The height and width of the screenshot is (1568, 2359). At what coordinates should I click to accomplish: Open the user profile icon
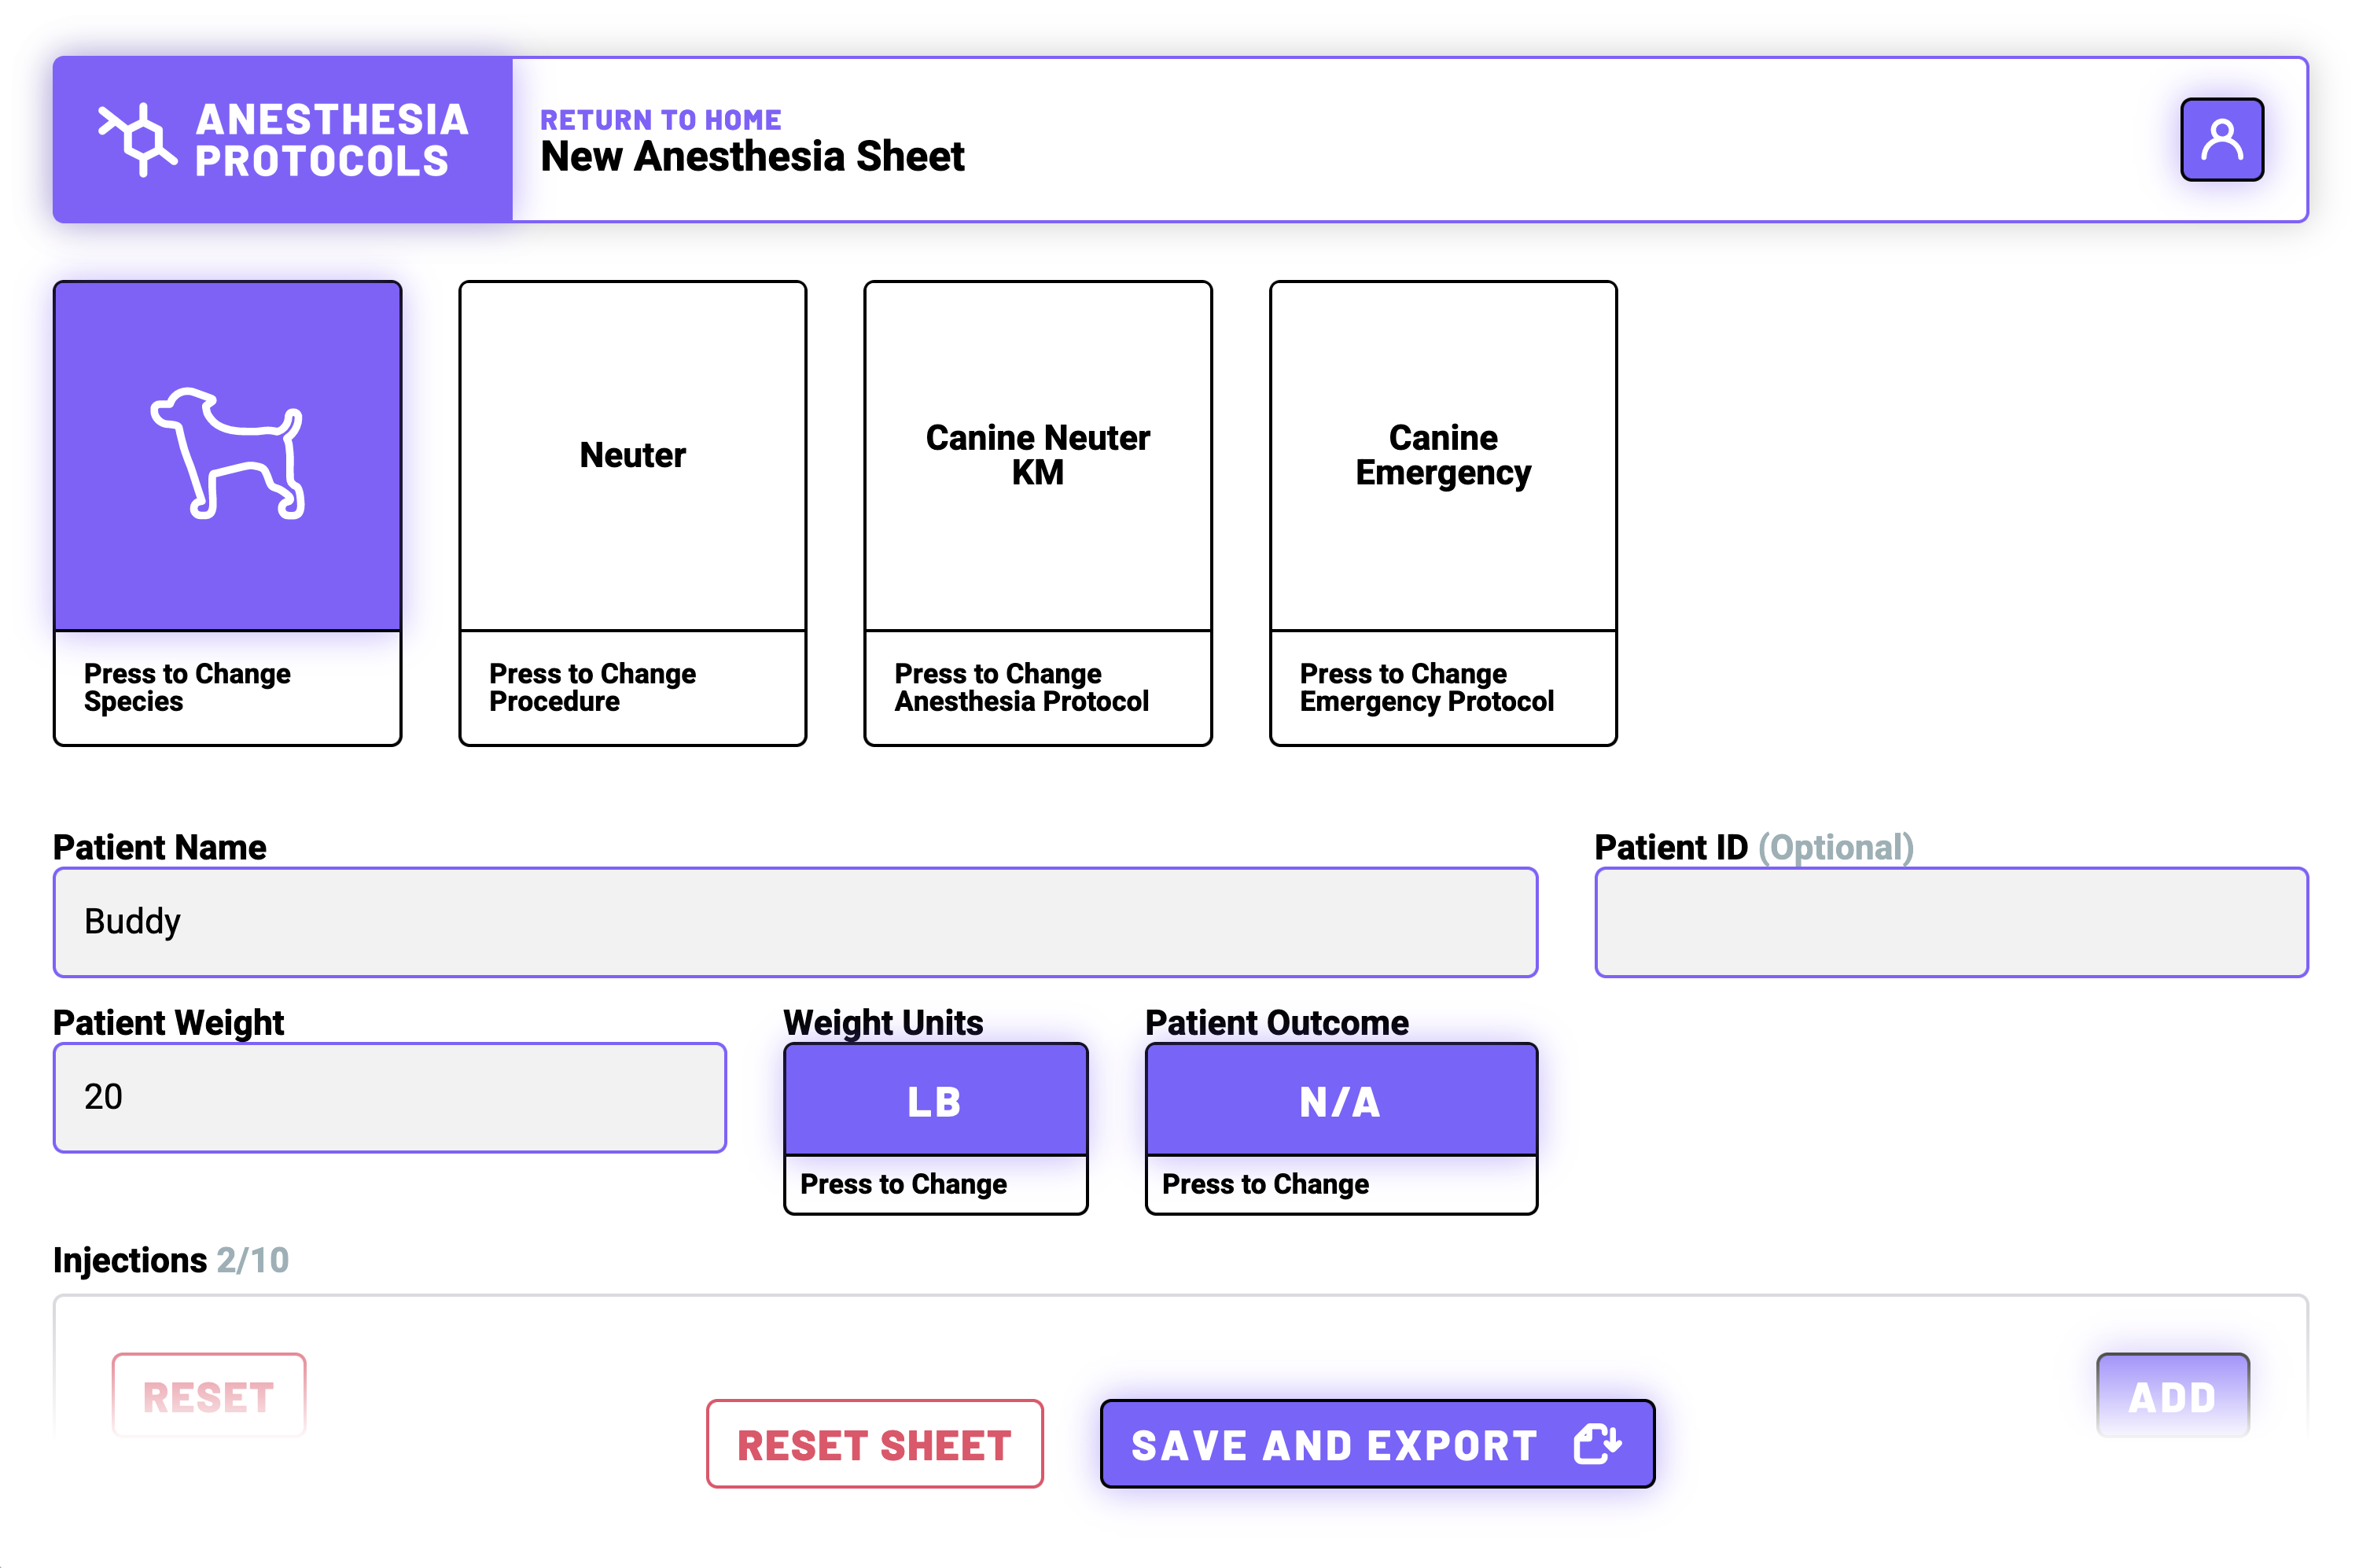[x=2221, y=139]
